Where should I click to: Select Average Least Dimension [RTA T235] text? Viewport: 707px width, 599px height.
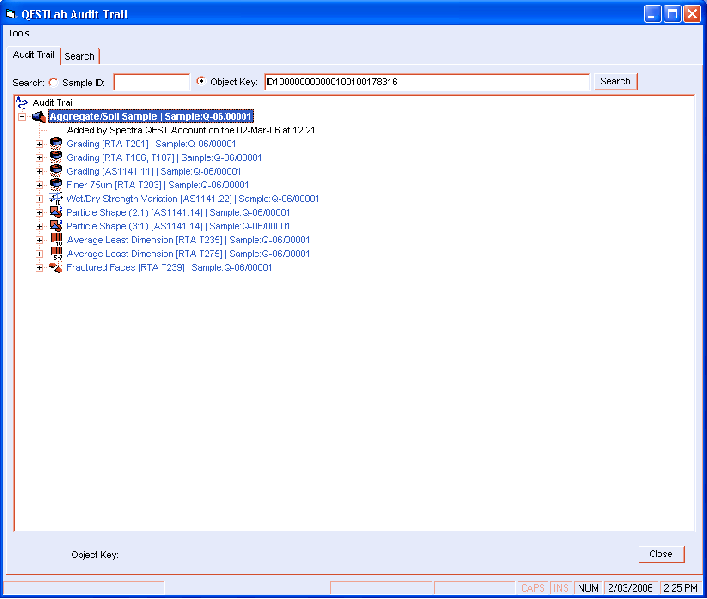[188, 240]
